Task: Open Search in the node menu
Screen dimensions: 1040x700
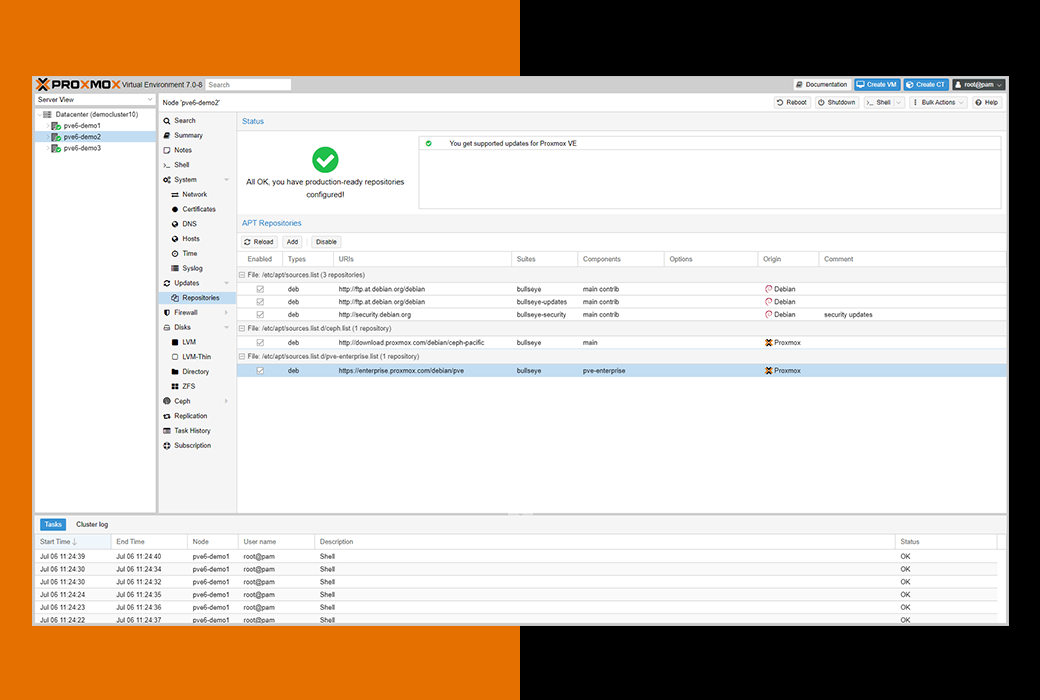Action: point(184,121)
